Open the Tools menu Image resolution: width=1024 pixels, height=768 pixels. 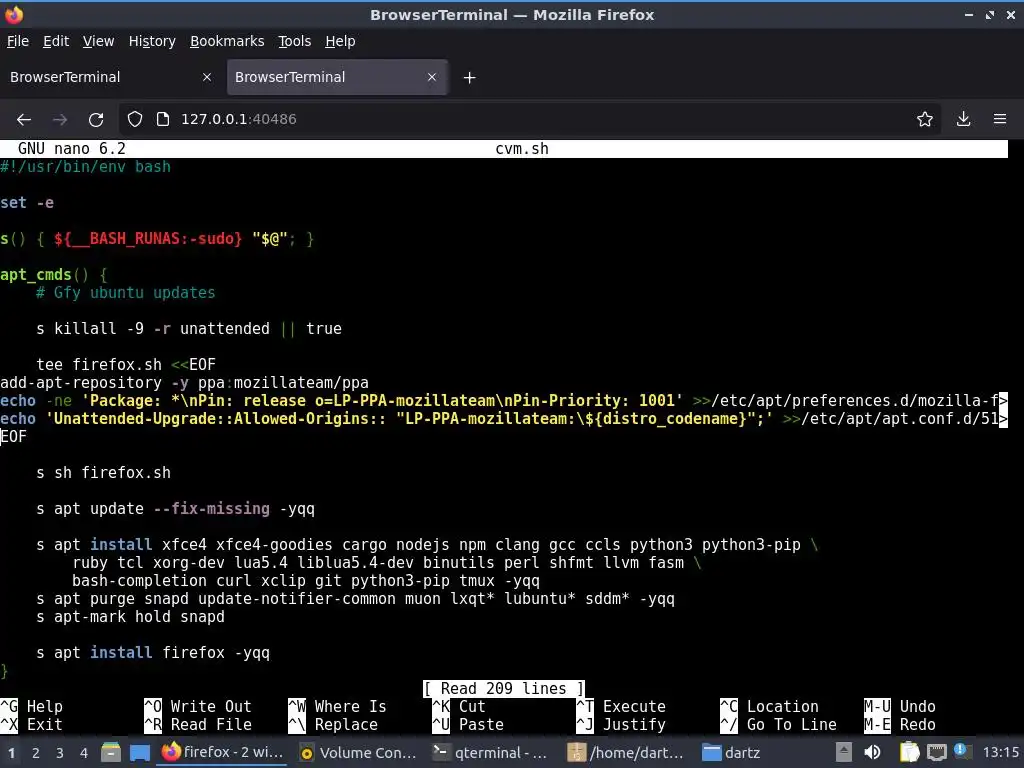point(295,41)
